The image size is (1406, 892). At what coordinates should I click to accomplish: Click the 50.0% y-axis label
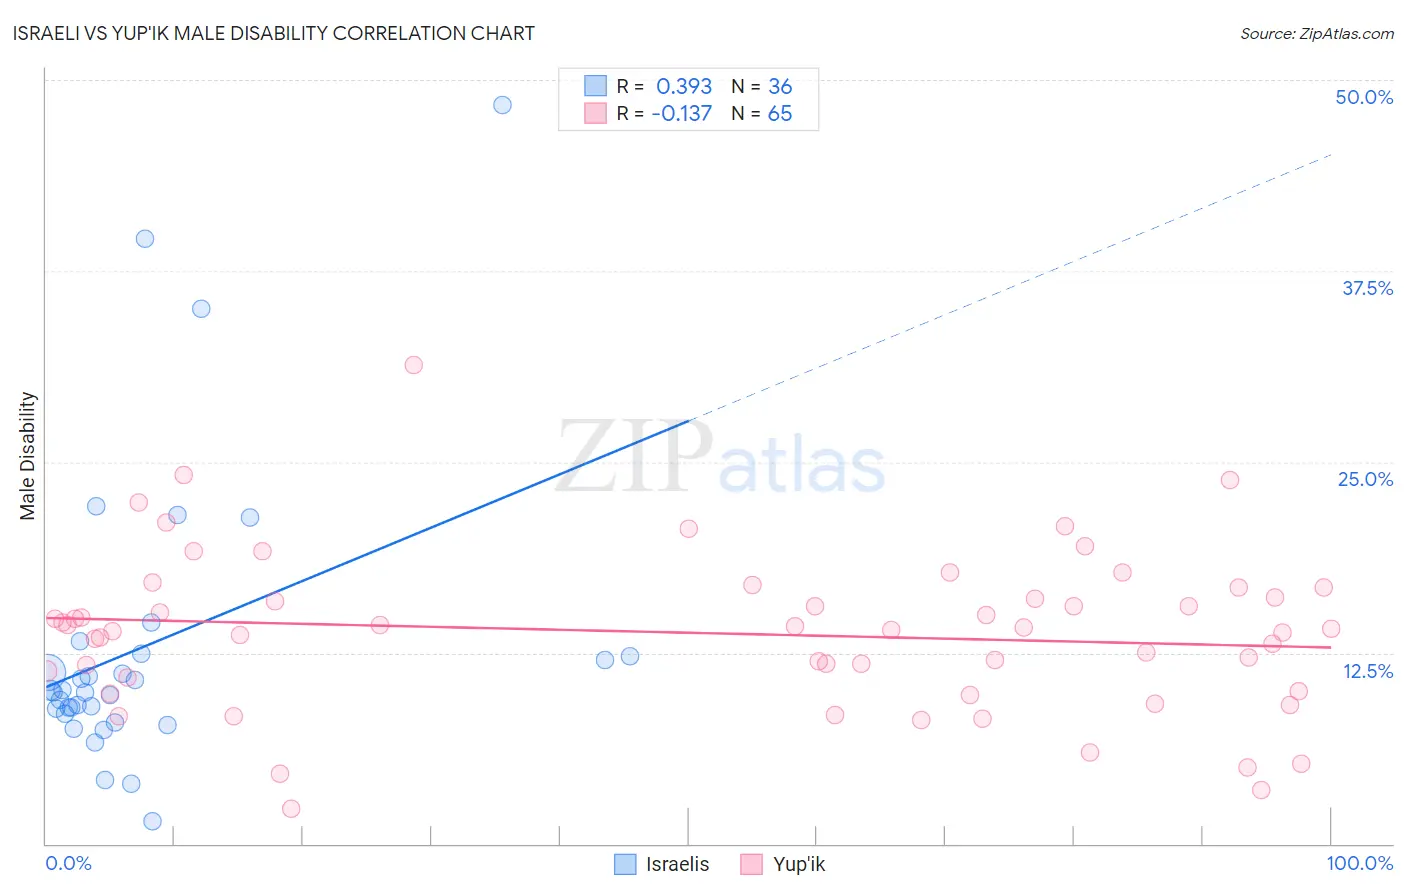coord(1364,97)
